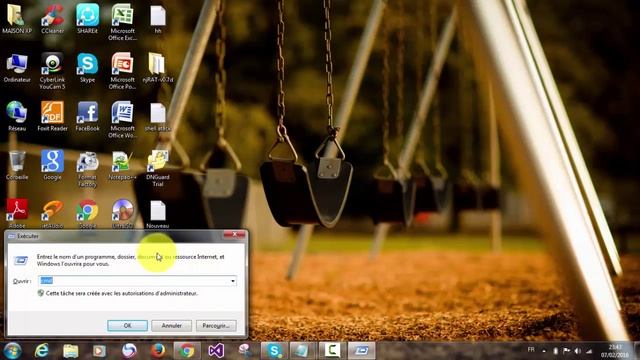The height and width of the screenshot is (360, 640).
Task: Show hidden system tray icons
Action: coord(544,351)
